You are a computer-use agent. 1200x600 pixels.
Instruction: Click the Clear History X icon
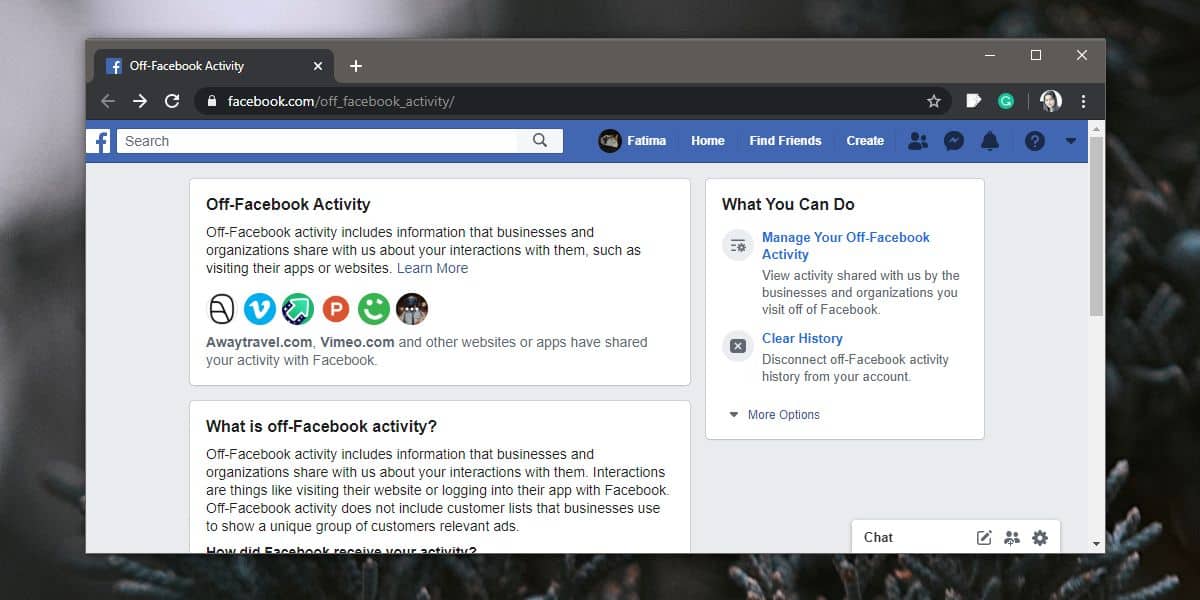coord(738,346)
